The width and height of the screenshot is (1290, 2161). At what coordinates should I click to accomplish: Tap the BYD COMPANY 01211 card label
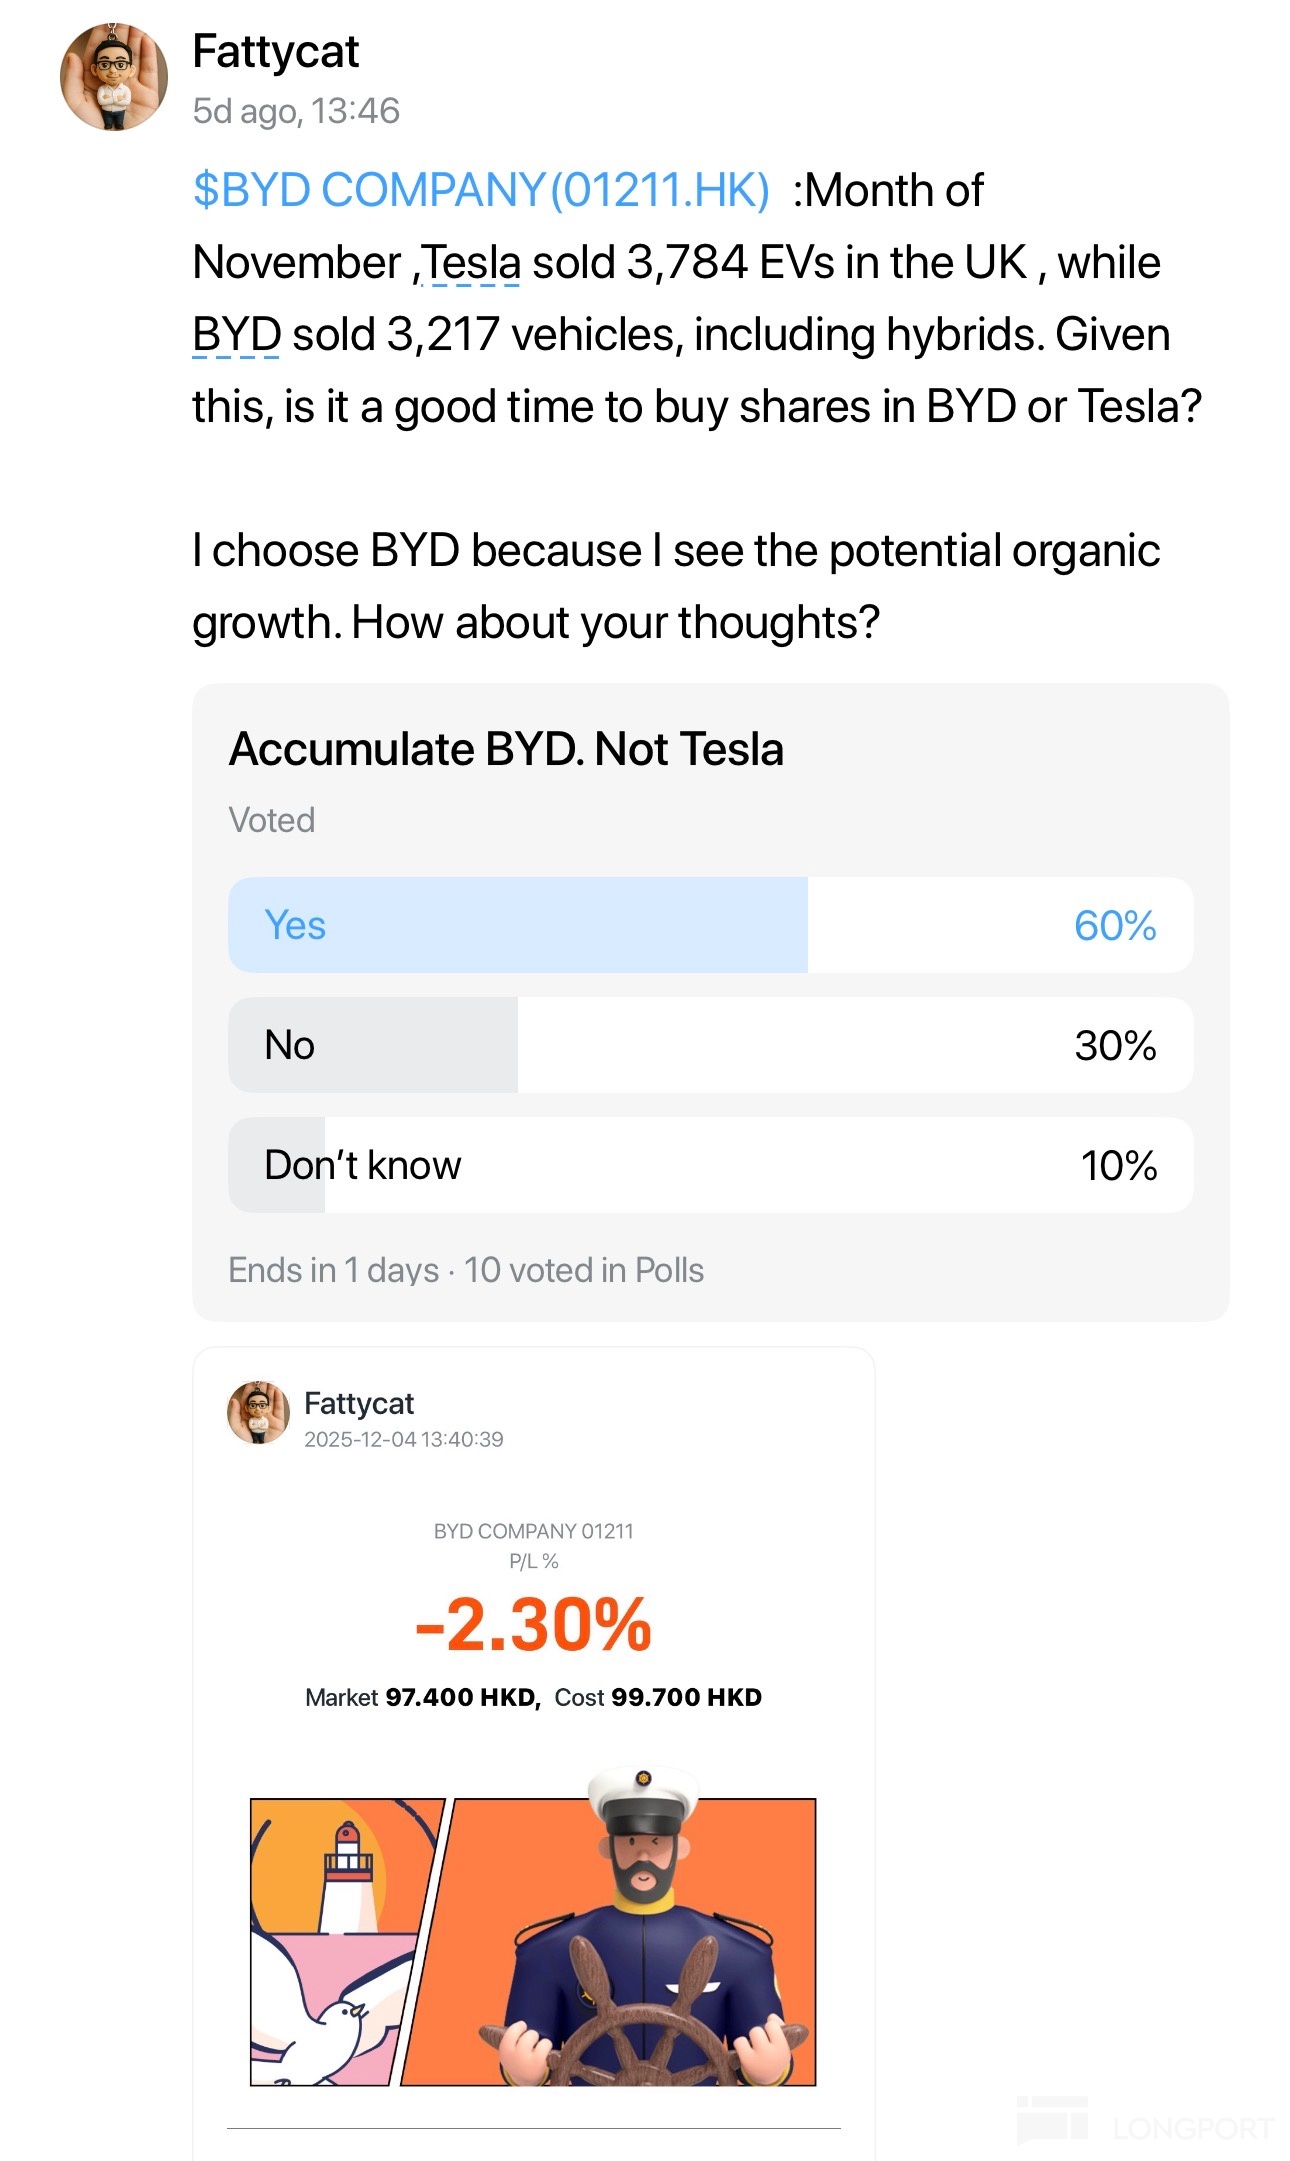[533, 1531]
